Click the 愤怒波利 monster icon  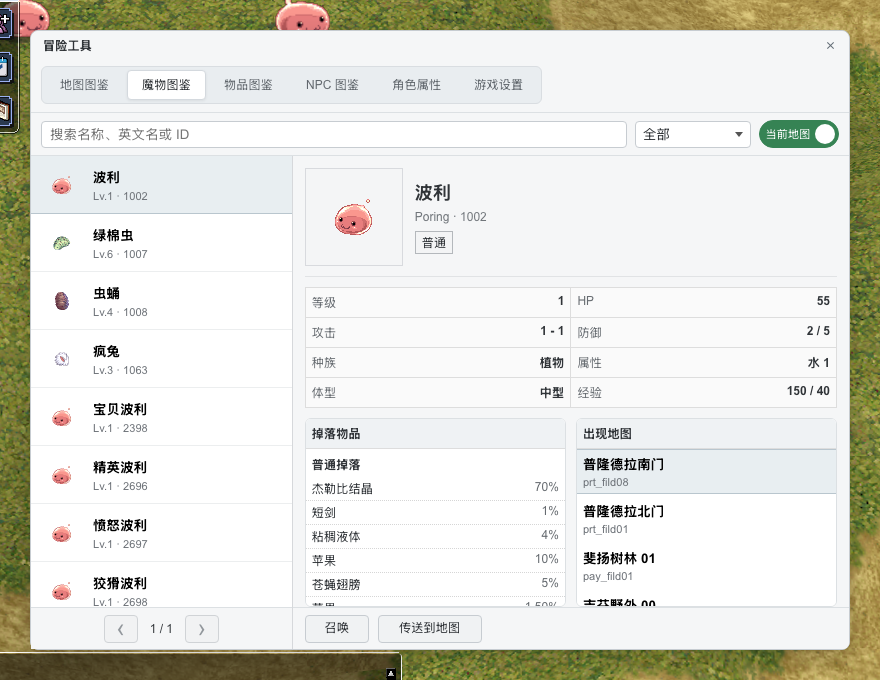[62, 532]
